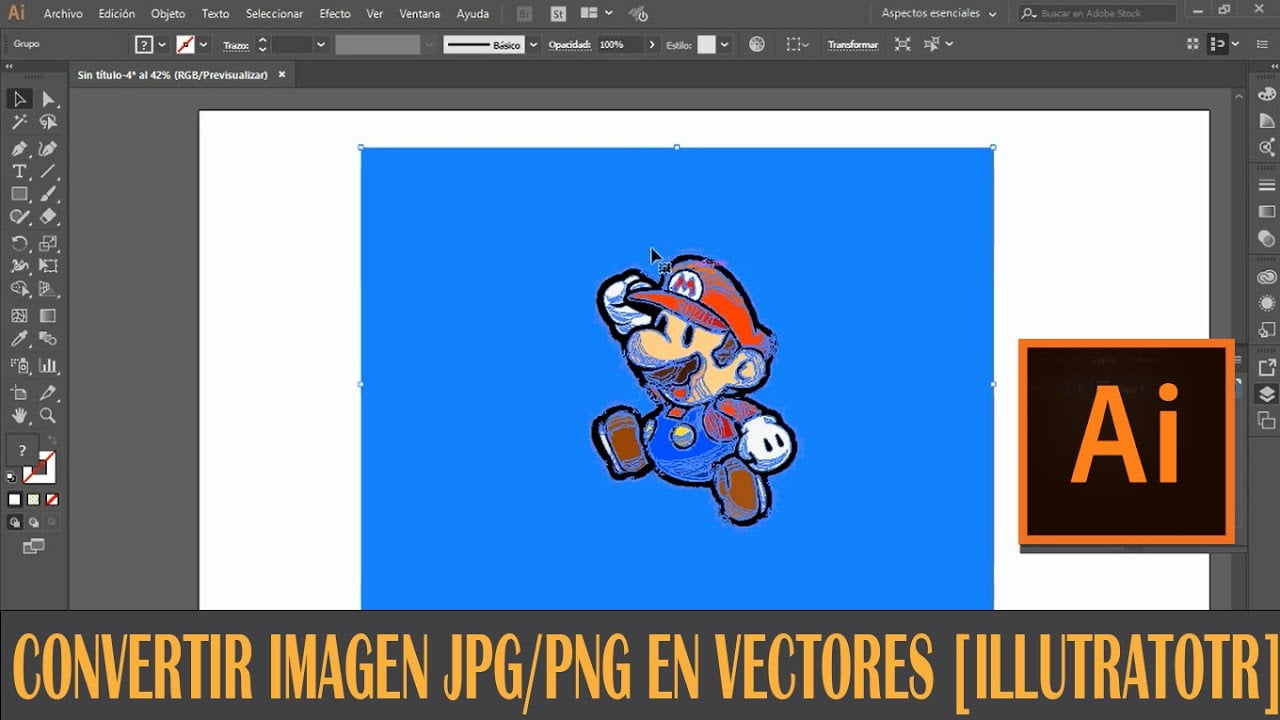1280x720 pixels.
Task: Open the Efecto menu
Action: tap(335, 14)
